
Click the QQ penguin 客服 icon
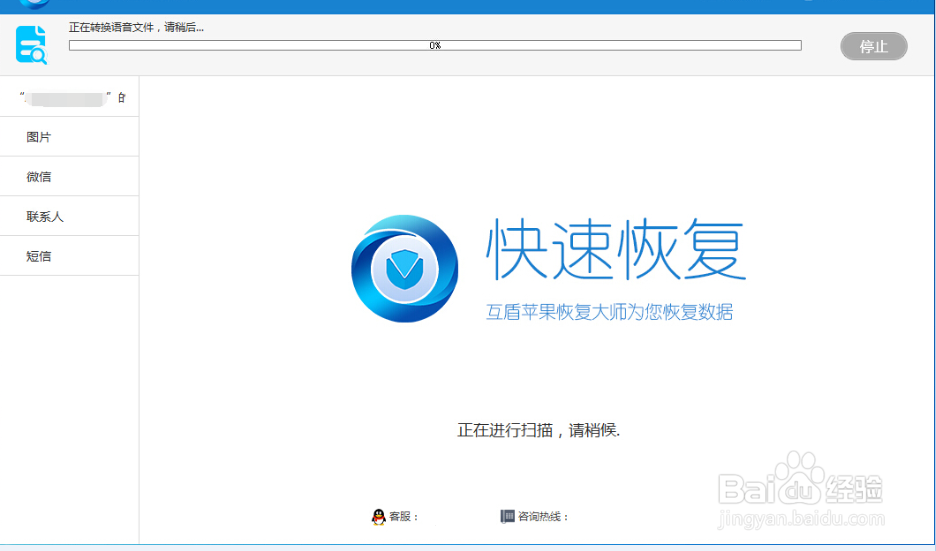[378, 516]
